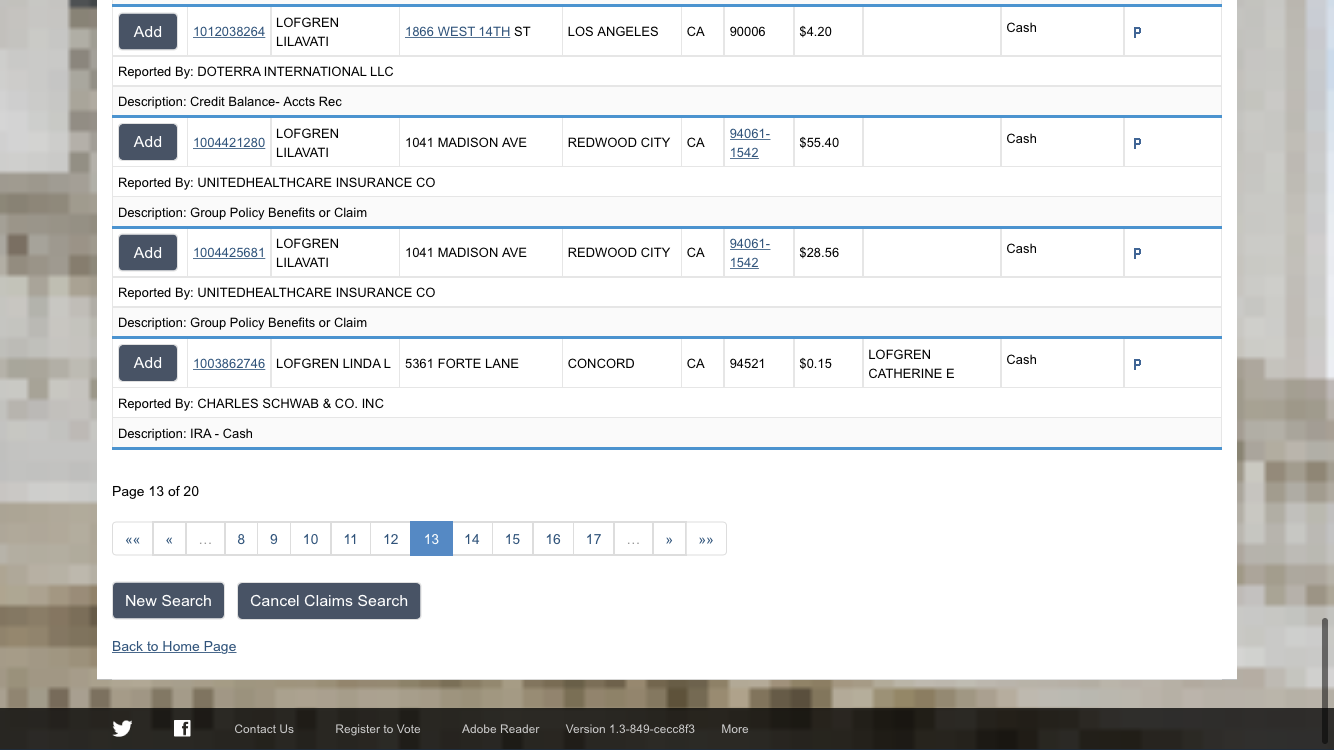
Task: Go to previous results page
Action: (169, 539)
